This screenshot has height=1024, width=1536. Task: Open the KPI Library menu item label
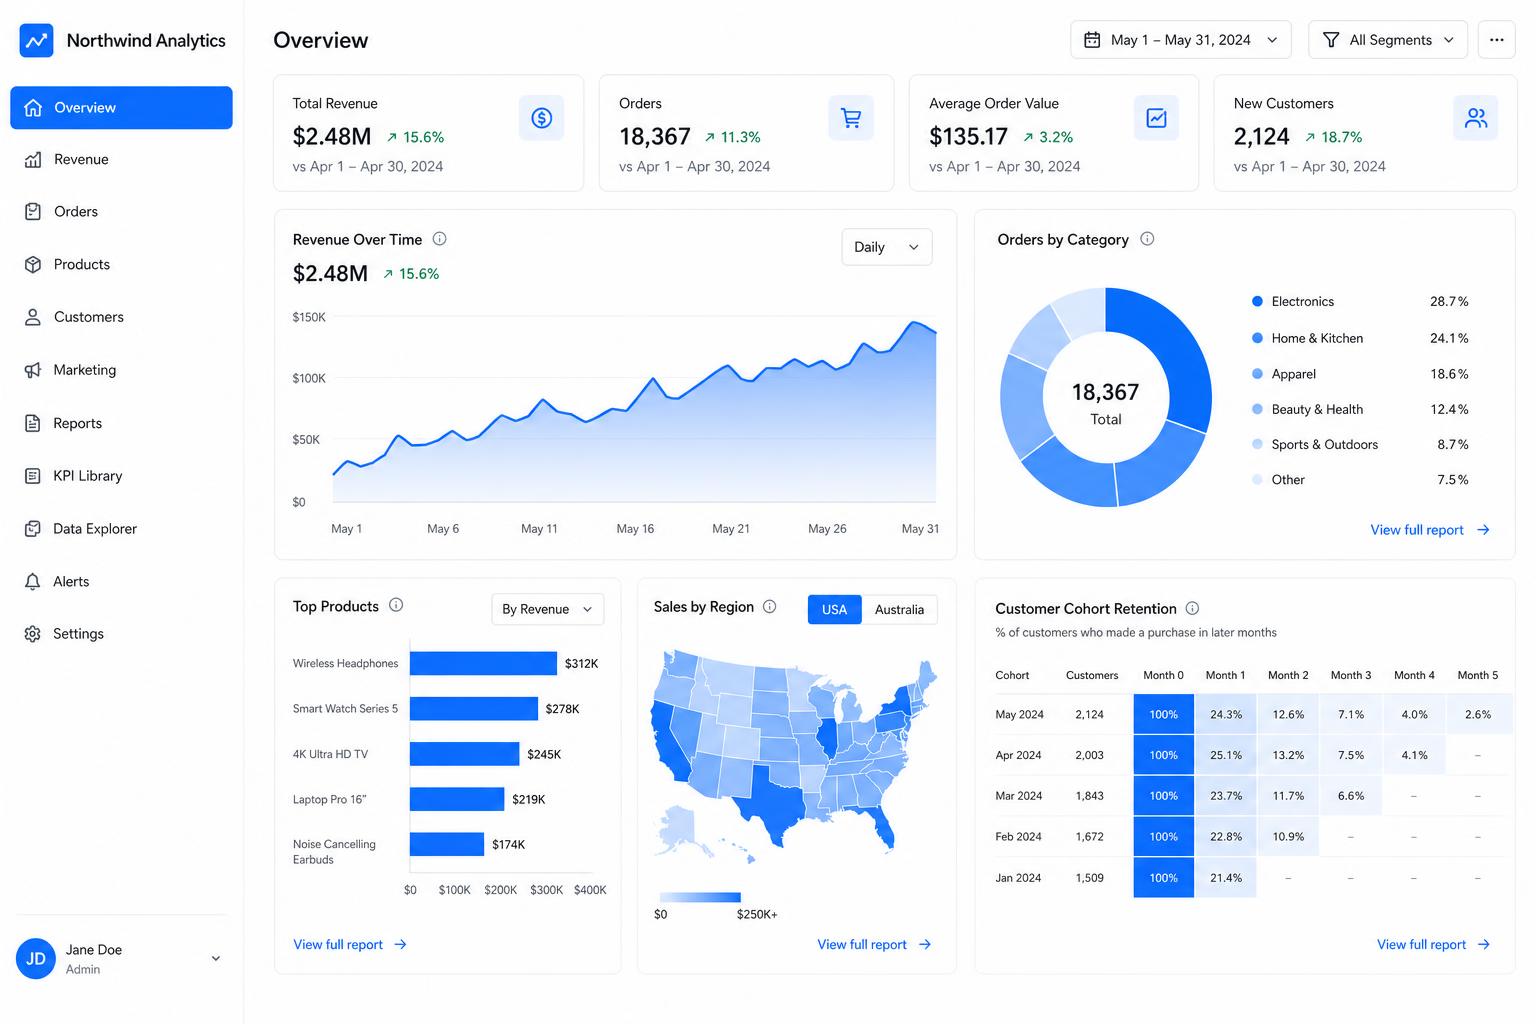tap(88, 476)
